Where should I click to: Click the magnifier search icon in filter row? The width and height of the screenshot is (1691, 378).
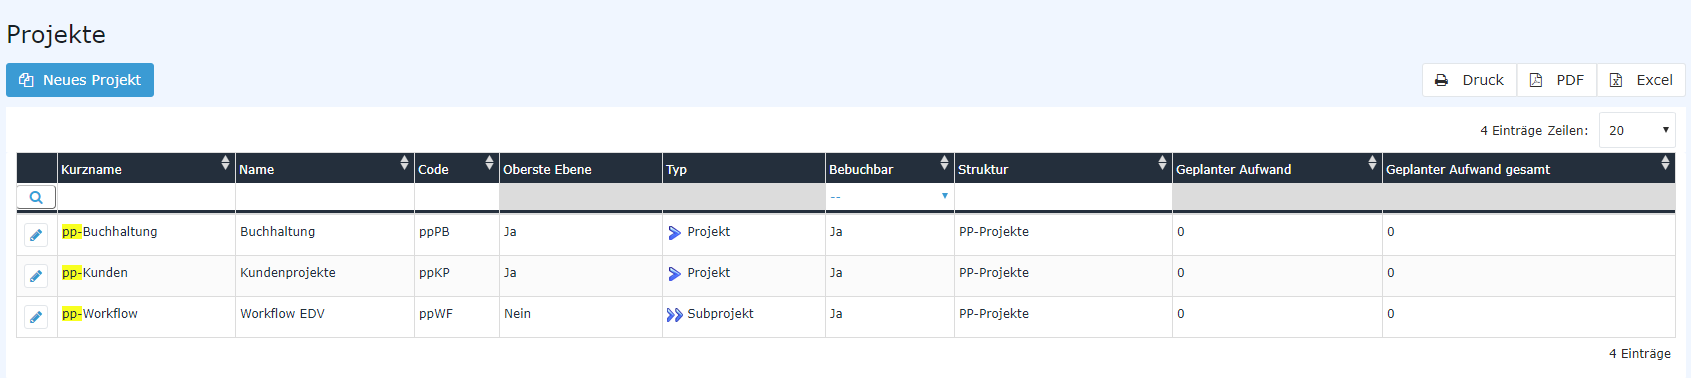tap(36, 197)
